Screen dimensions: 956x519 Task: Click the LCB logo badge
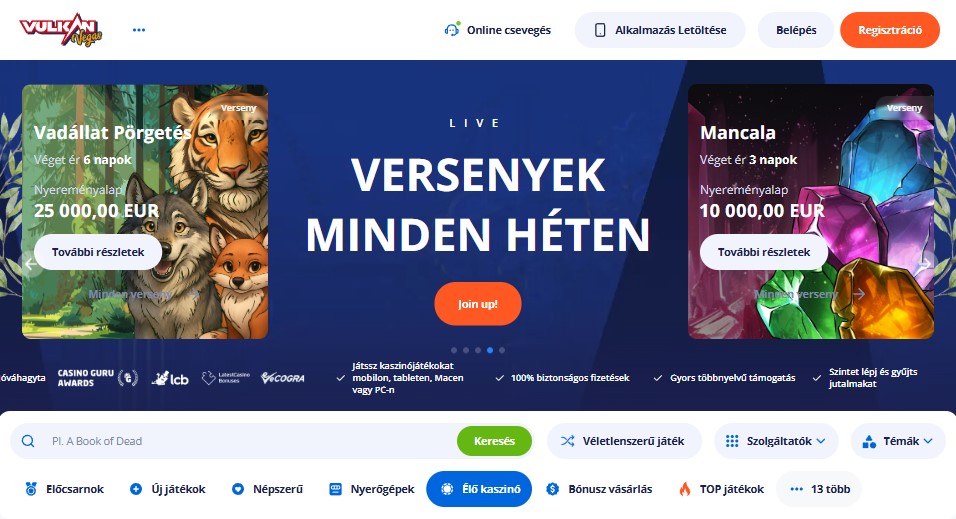[170, 378]
